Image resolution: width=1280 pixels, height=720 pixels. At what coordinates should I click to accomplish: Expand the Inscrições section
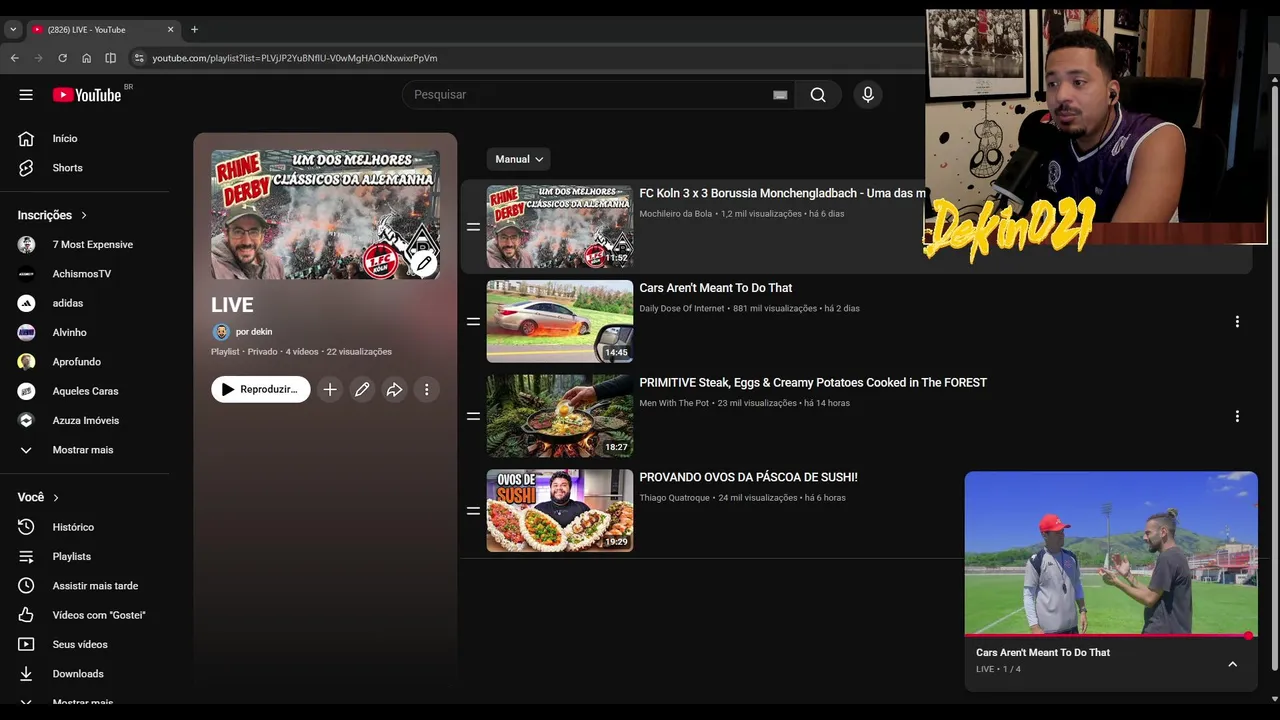click(52, 215)
